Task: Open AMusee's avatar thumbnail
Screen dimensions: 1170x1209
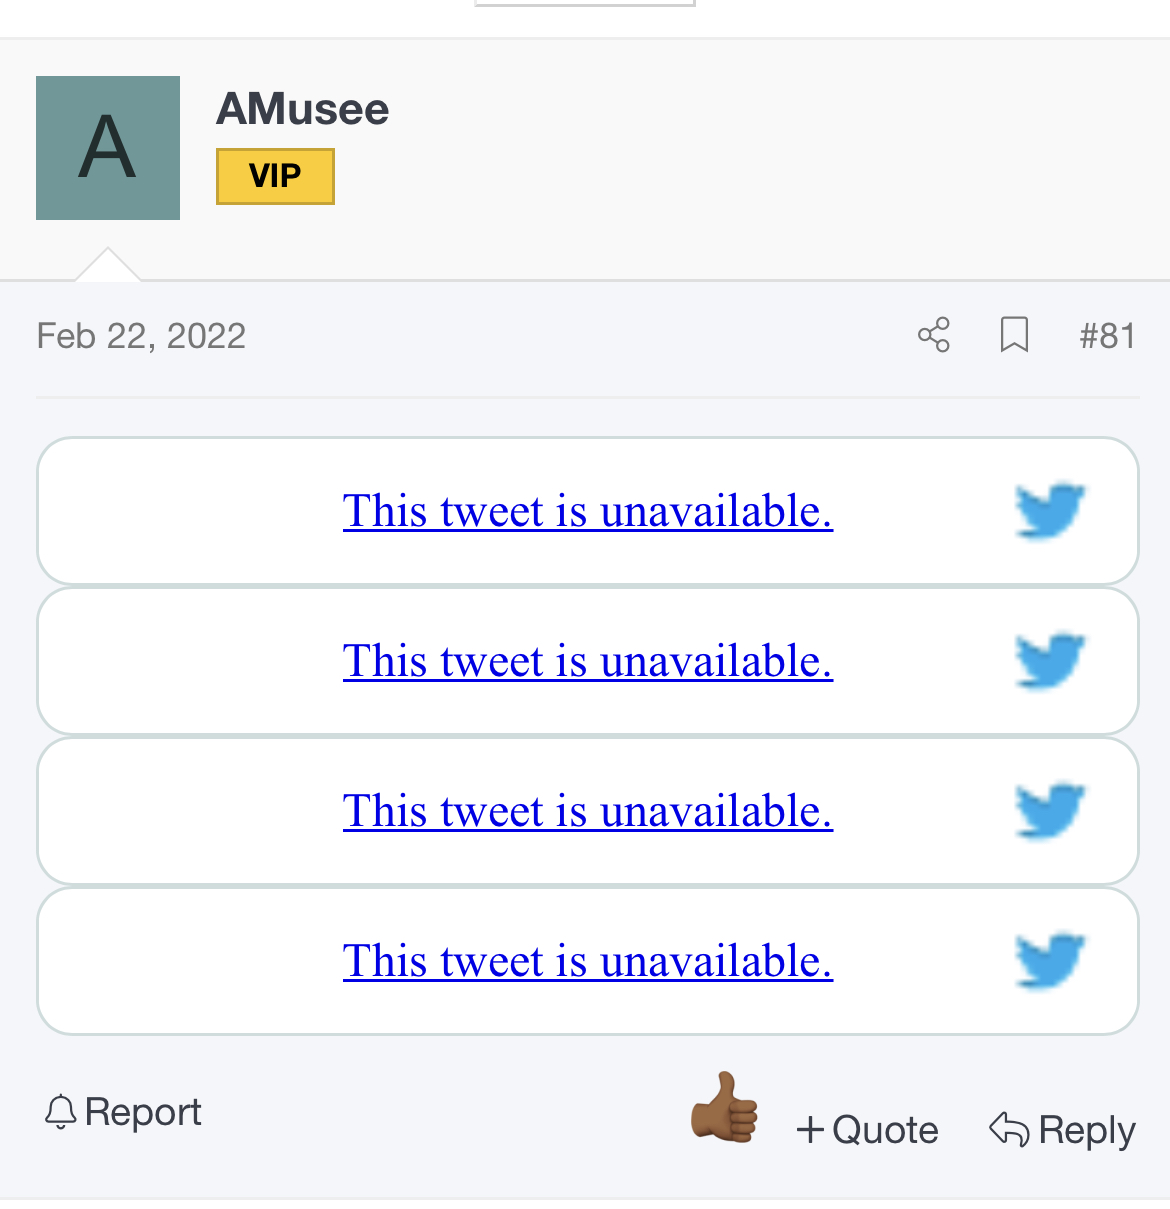Action: (108, 148)
